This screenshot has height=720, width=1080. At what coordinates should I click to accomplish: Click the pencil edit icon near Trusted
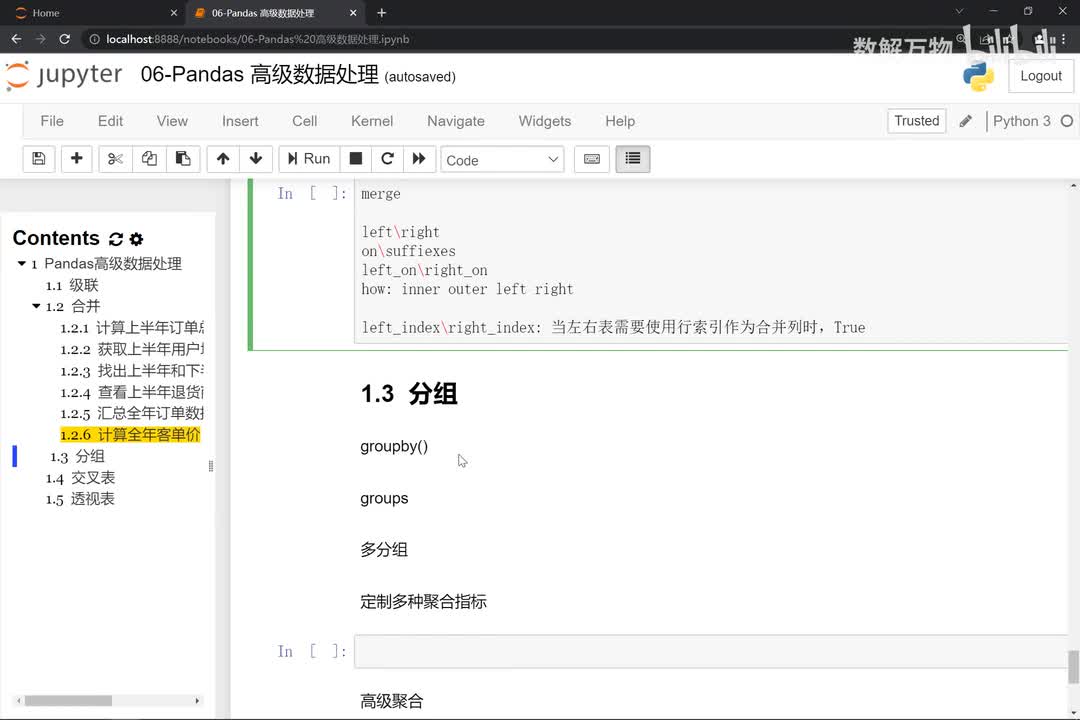click(966, 121)
